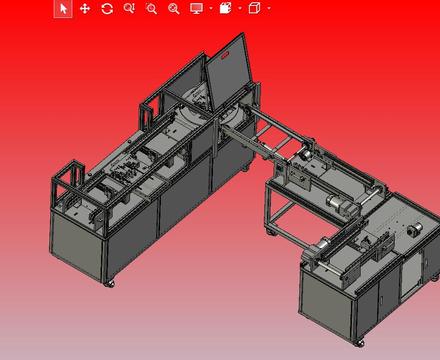440x360 pixels.
Task: Select the raised lid panel with red label
Action: (229, 72)
